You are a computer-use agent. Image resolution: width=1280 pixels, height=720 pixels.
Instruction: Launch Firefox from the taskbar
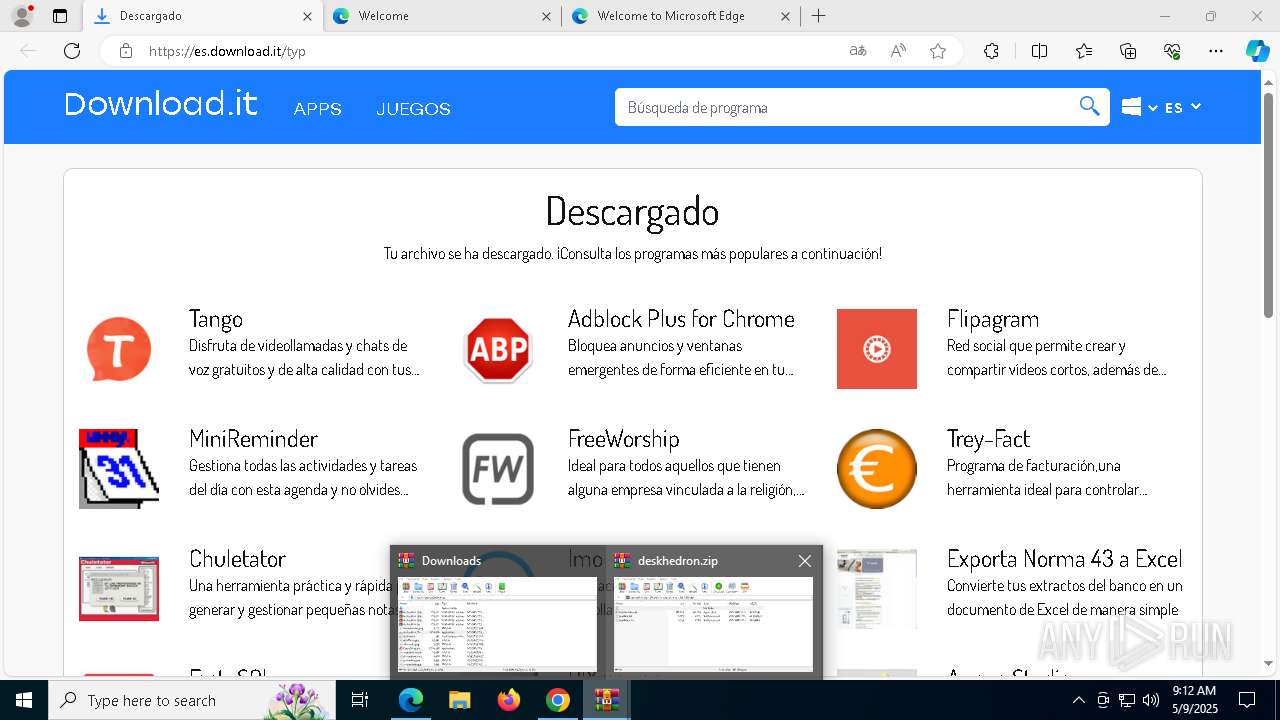(x=509, y=700)
